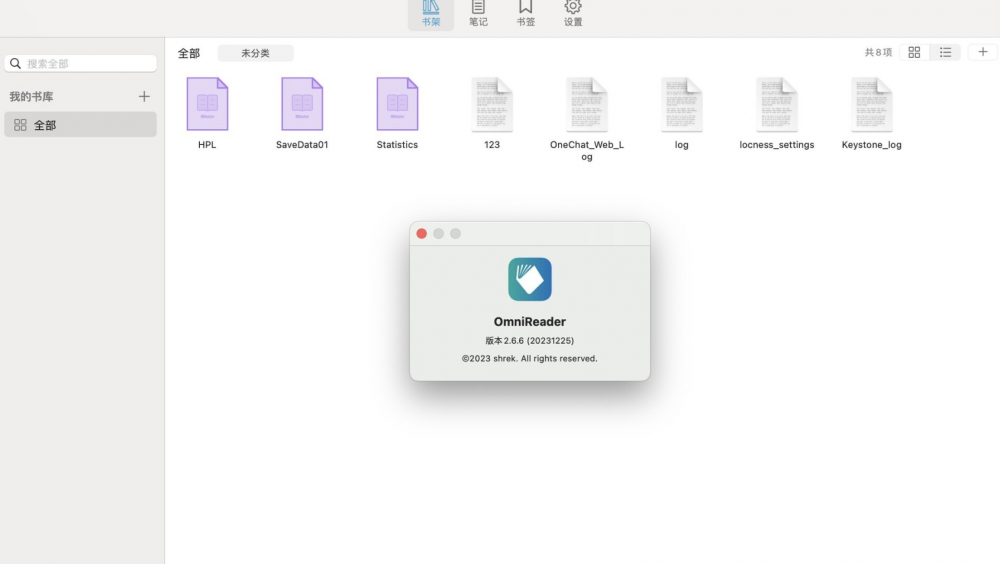Open the locness_settings document
Image resolution: width=1000 pixels, height=564 pixels.
coord(777,104)
